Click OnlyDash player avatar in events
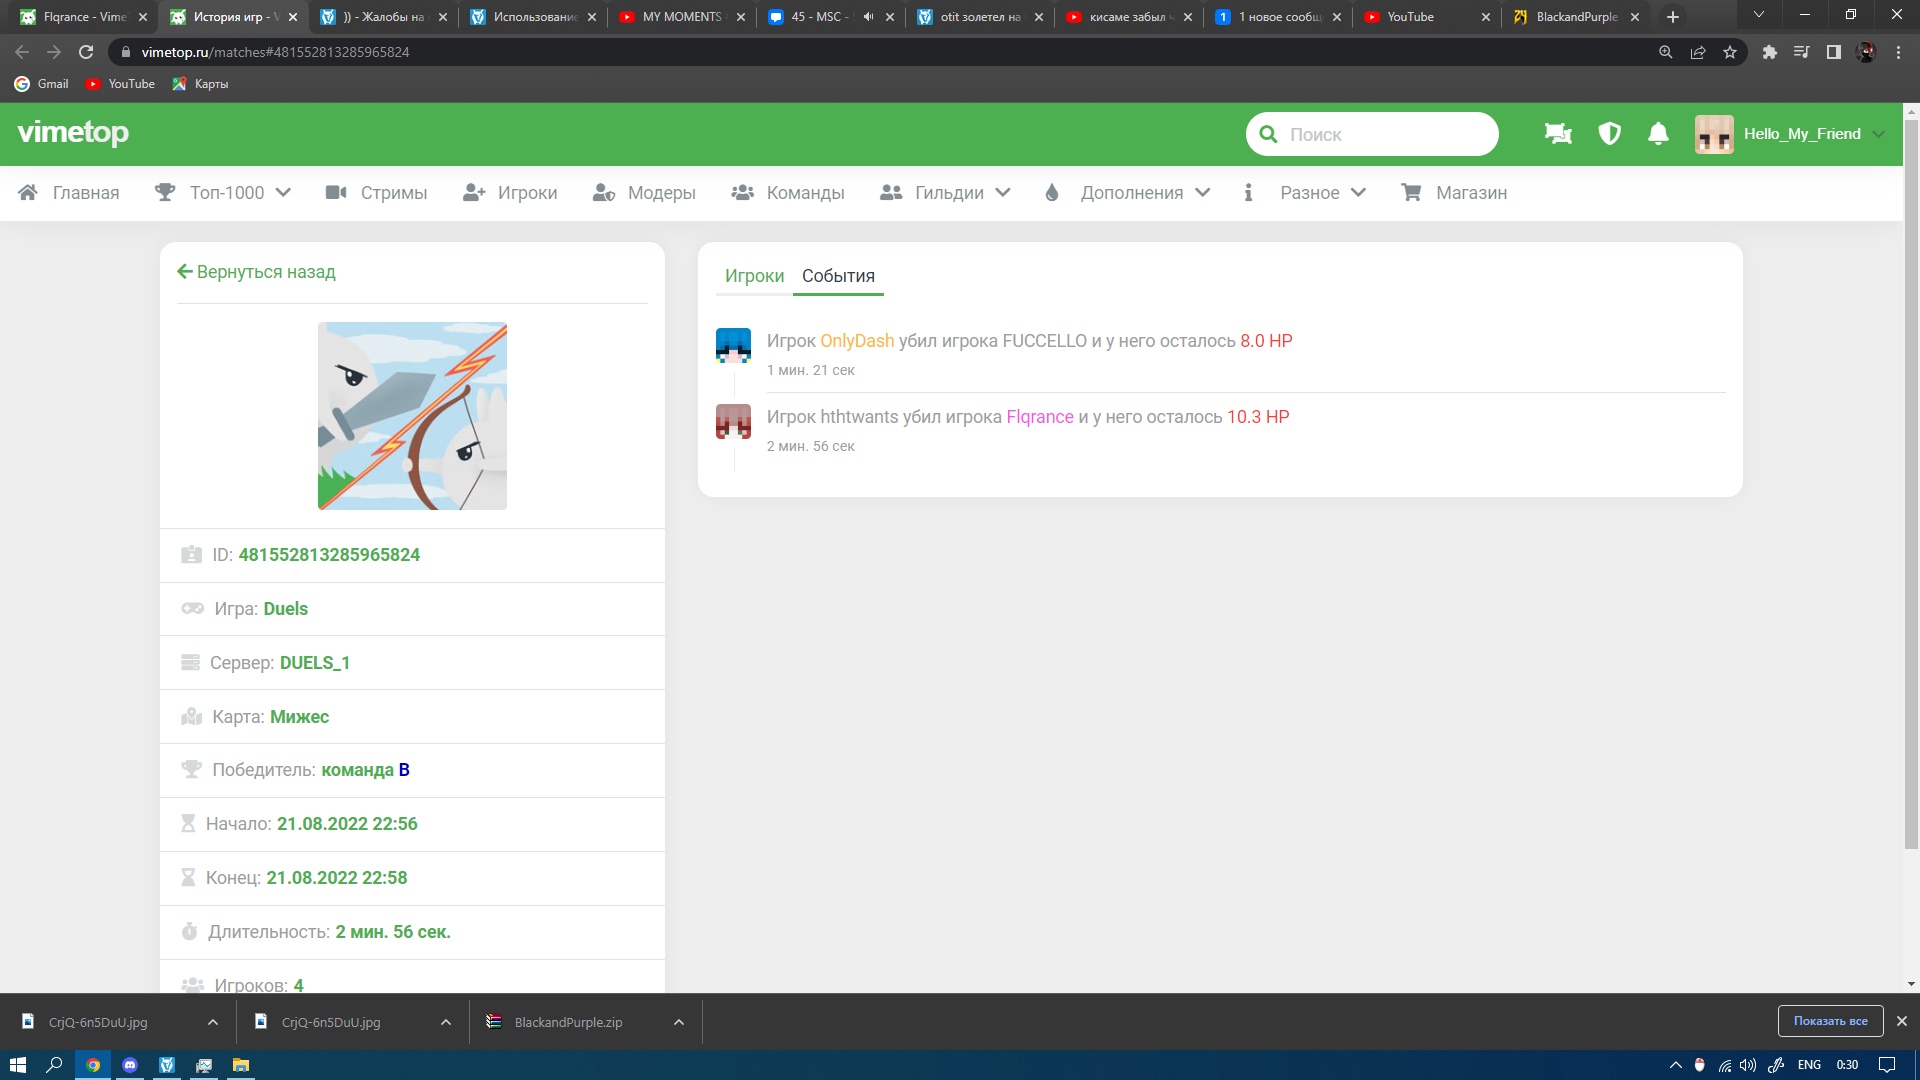The height and width of the screenshot is (1080, 1920). pyautogui.click(x=733, y=345)
